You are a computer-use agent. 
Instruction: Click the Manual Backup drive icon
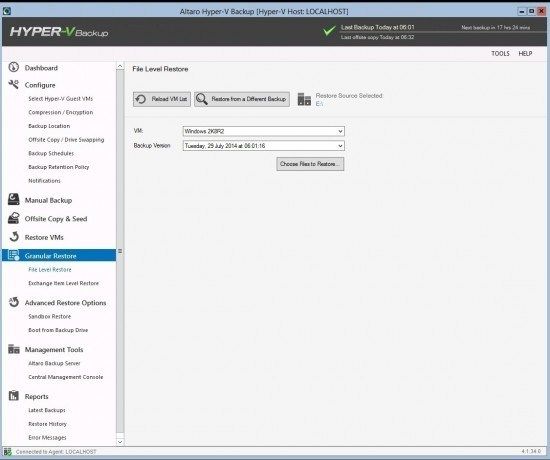[14, 200]
